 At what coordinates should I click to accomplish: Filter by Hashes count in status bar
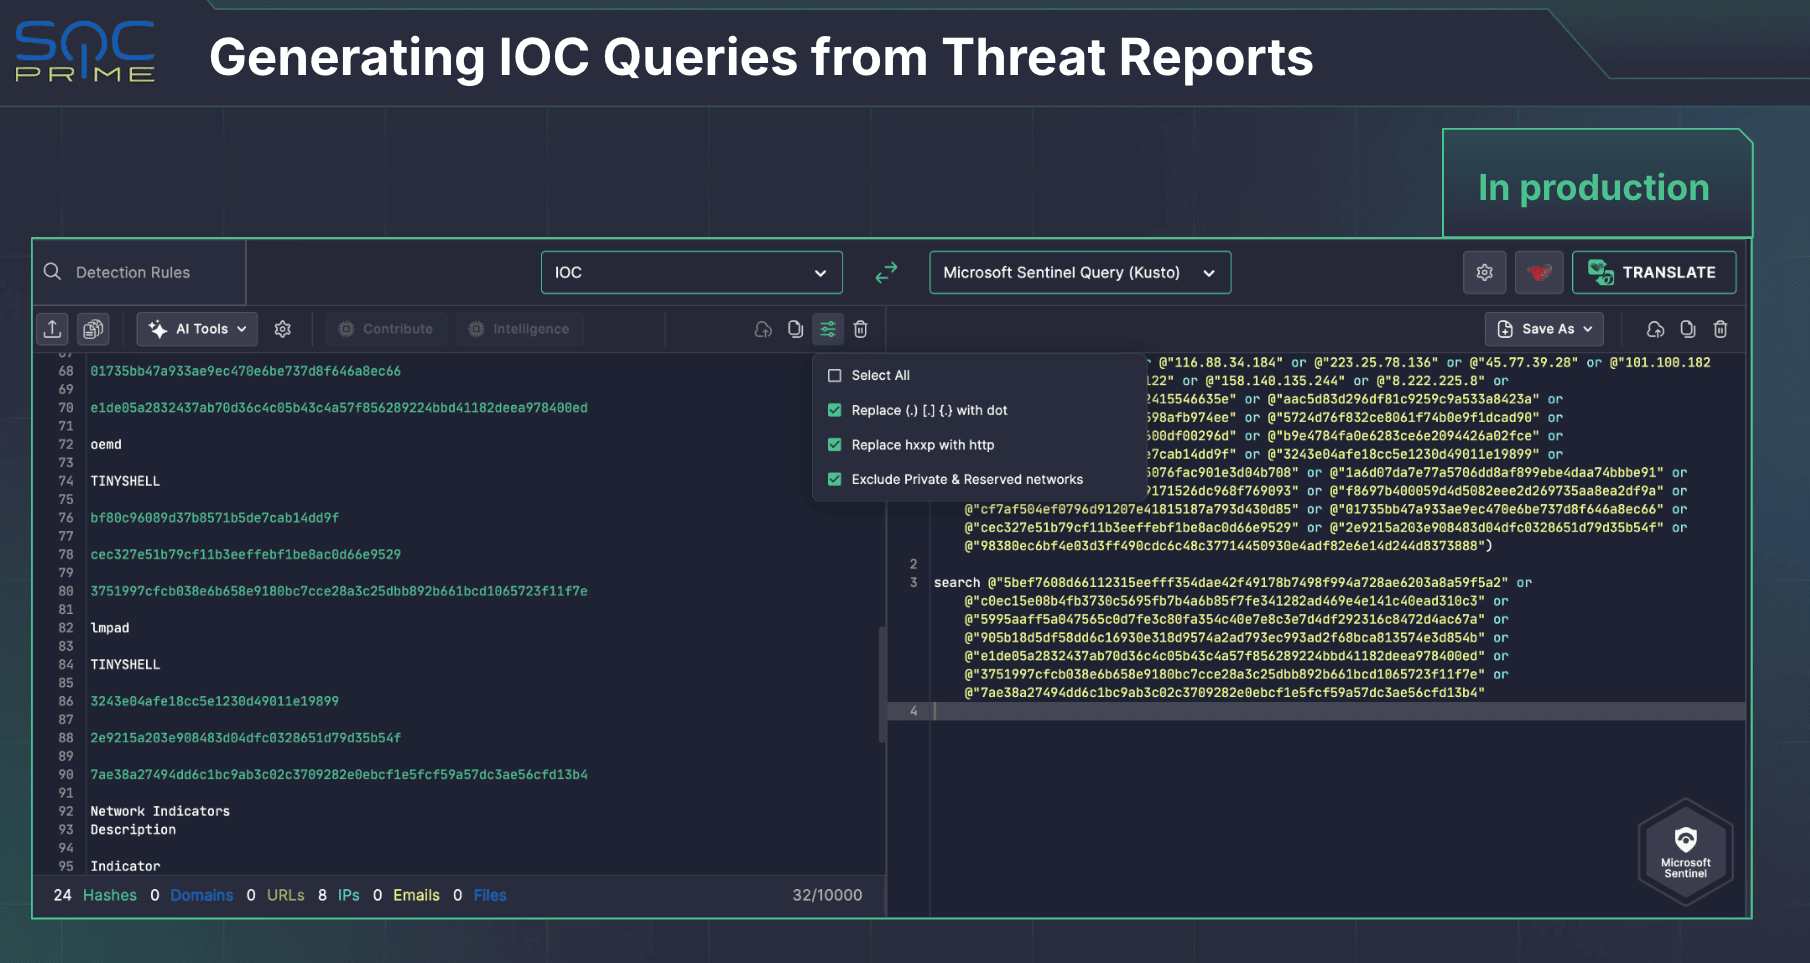click(x=95, y=895)
